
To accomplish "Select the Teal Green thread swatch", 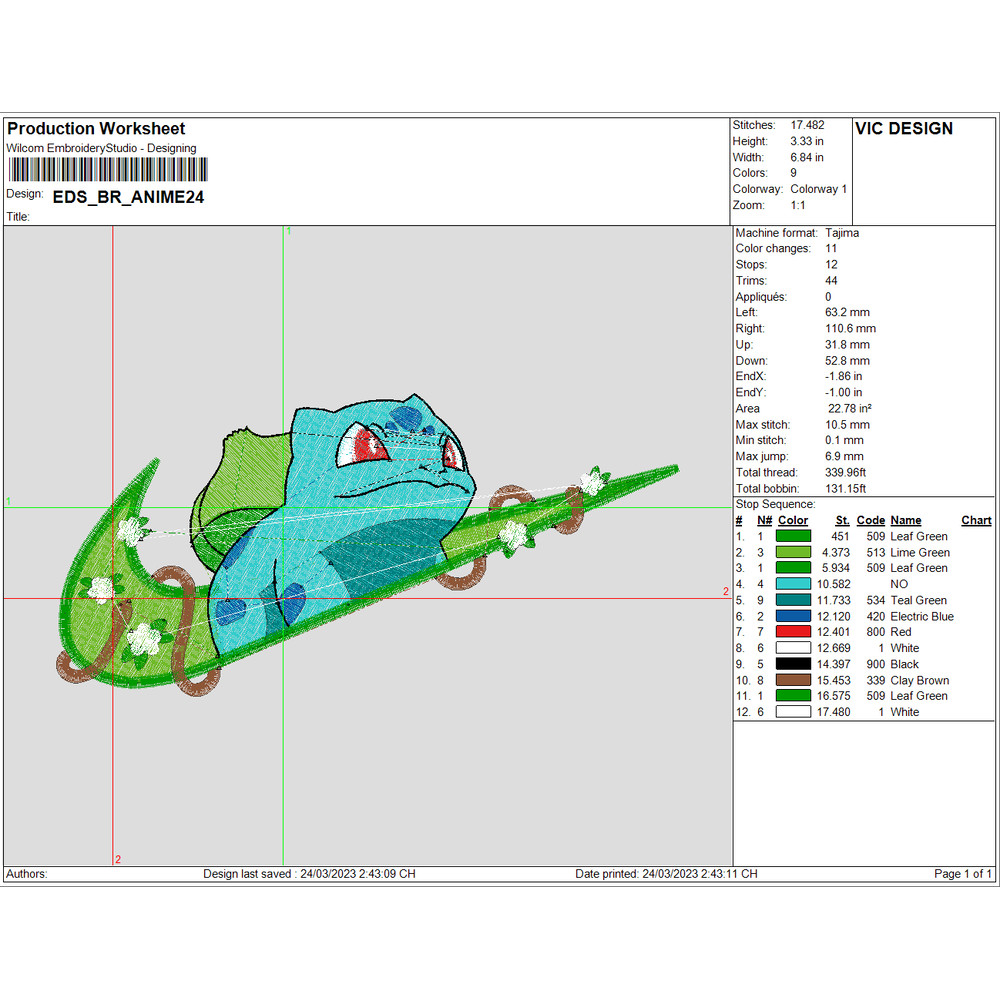I will [793, 600].
